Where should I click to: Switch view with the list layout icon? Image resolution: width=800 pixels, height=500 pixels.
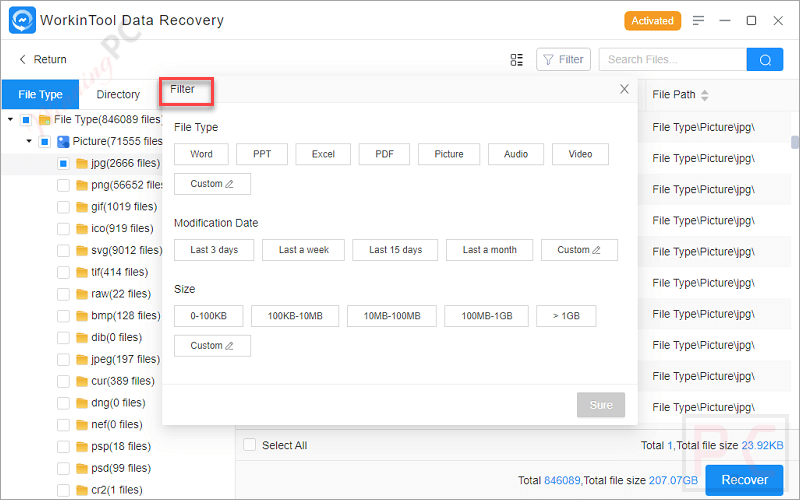516,60
